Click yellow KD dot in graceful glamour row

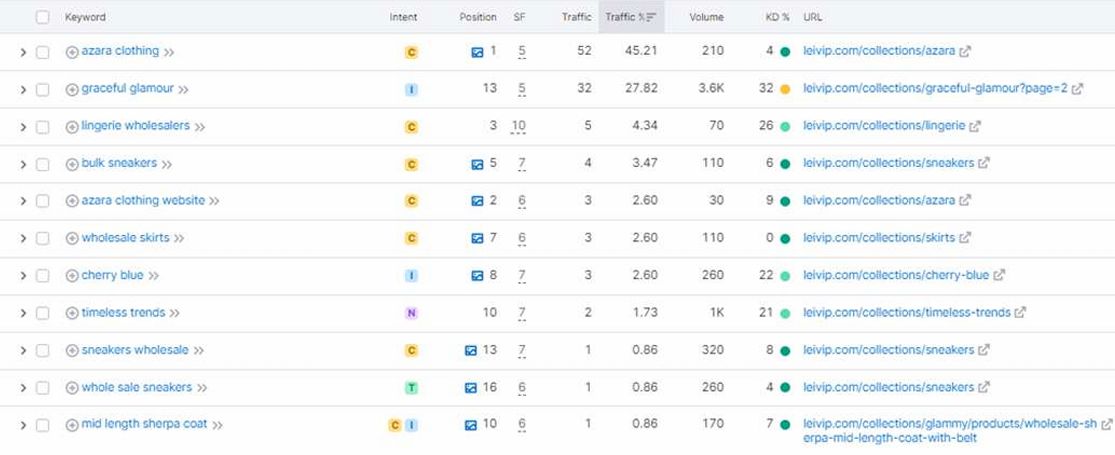[x=785, y=90]
